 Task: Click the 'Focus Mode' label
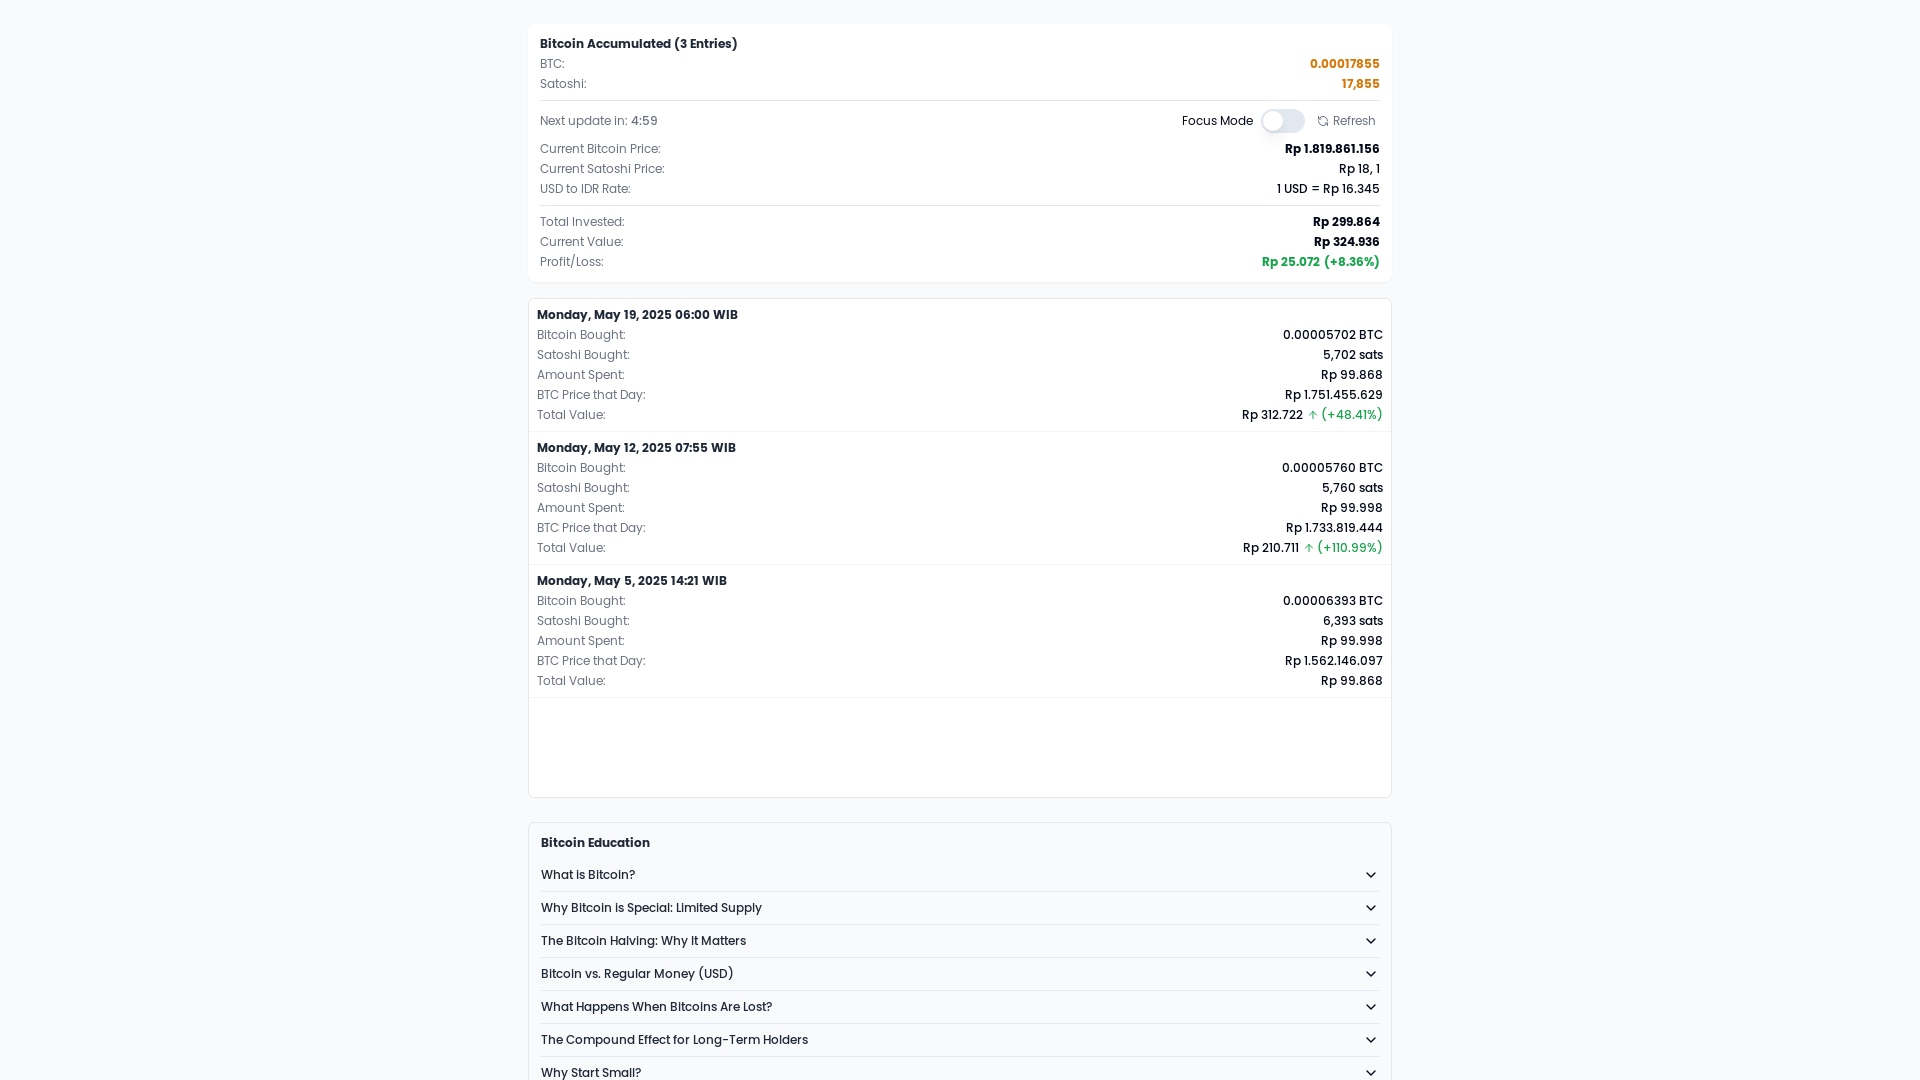pyautogui.click(x=1217, y=121)
